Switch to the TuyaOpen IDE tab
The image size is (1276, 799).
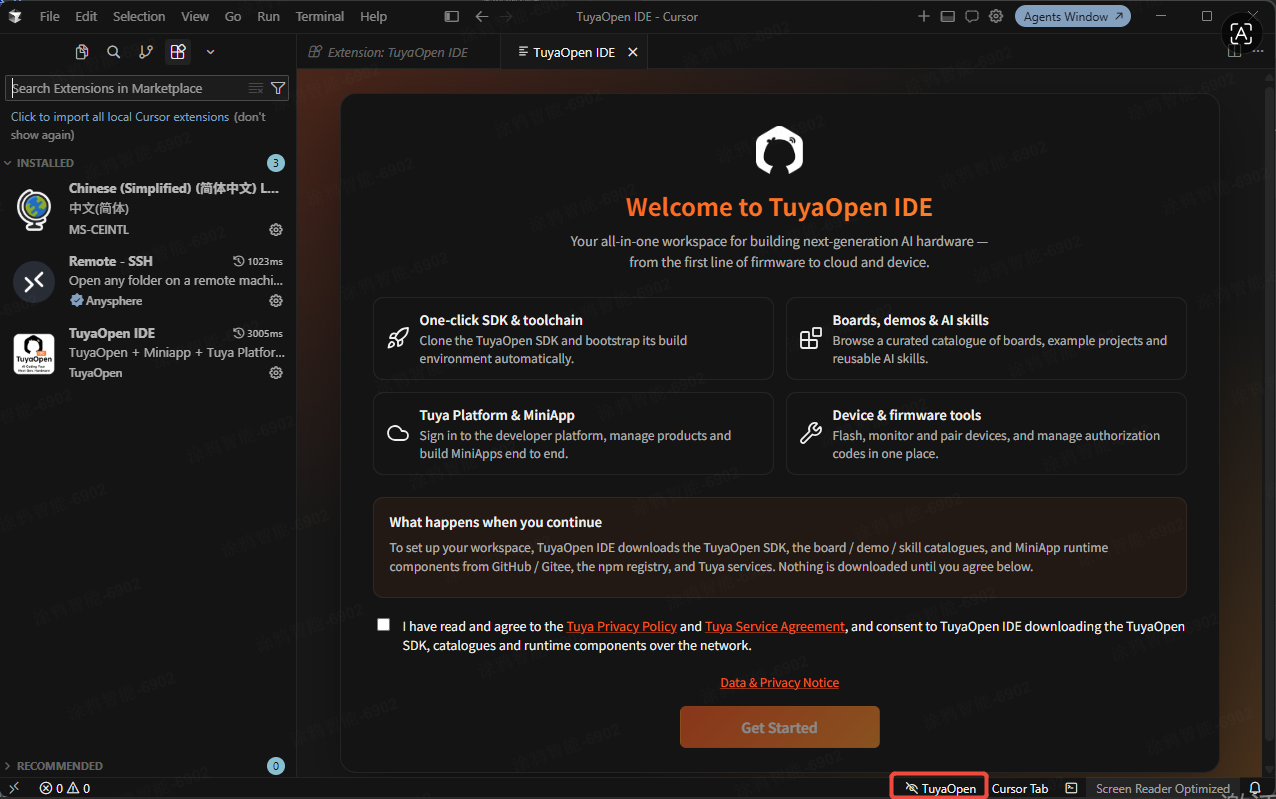(574, 52)
